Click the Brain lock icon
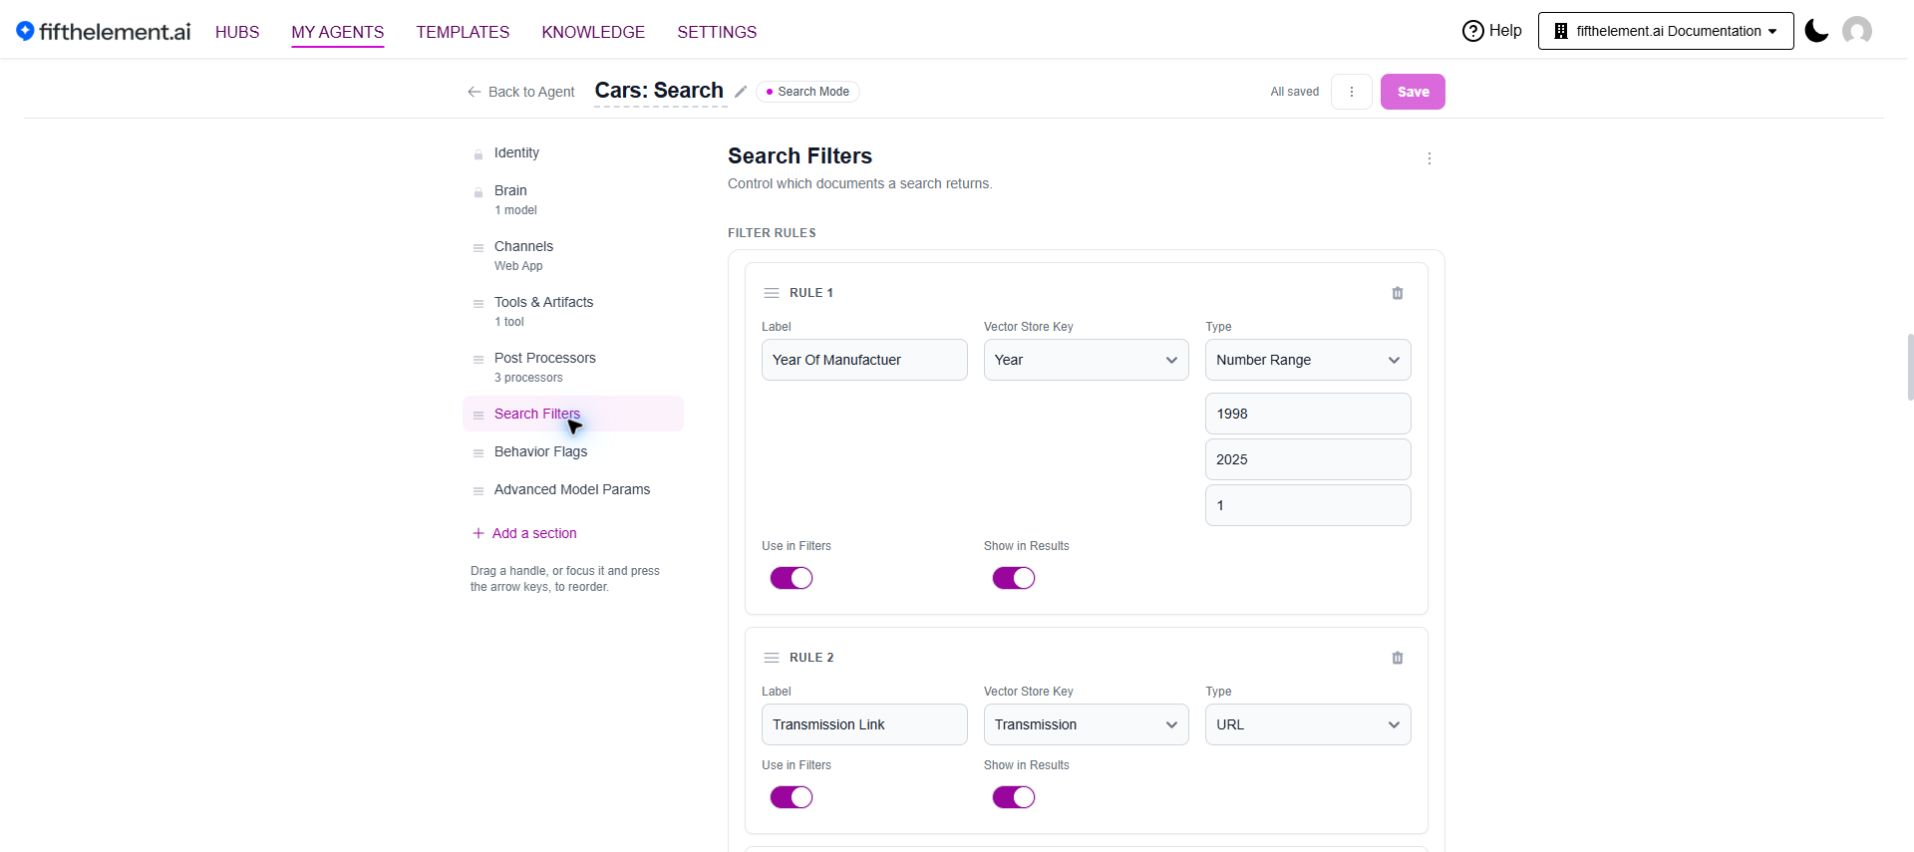Image resolution: width=1914 pixels, height=852 pixels. coord(478,192)
